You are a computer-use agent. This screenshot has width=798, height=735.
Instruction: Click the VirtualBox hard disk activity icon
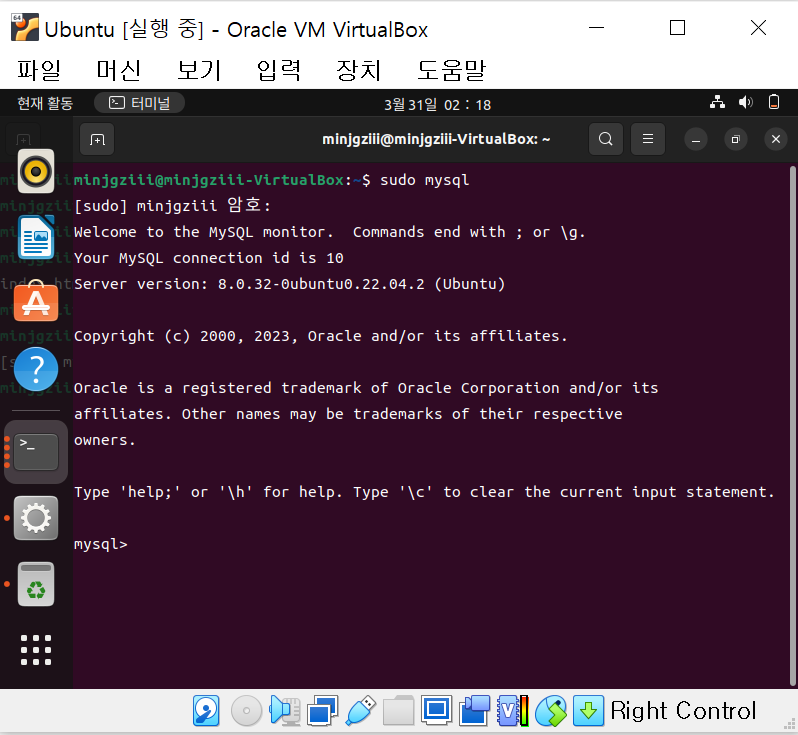206,711
